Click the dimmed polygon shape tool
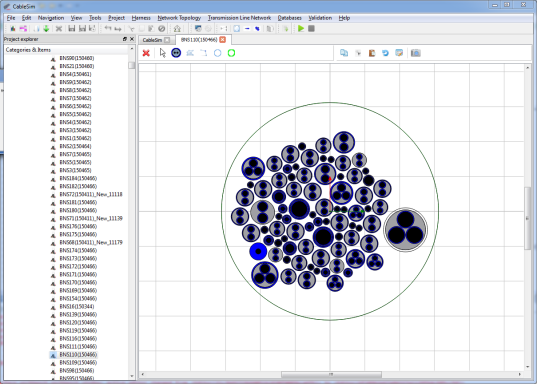 click(x=190, y=53)
